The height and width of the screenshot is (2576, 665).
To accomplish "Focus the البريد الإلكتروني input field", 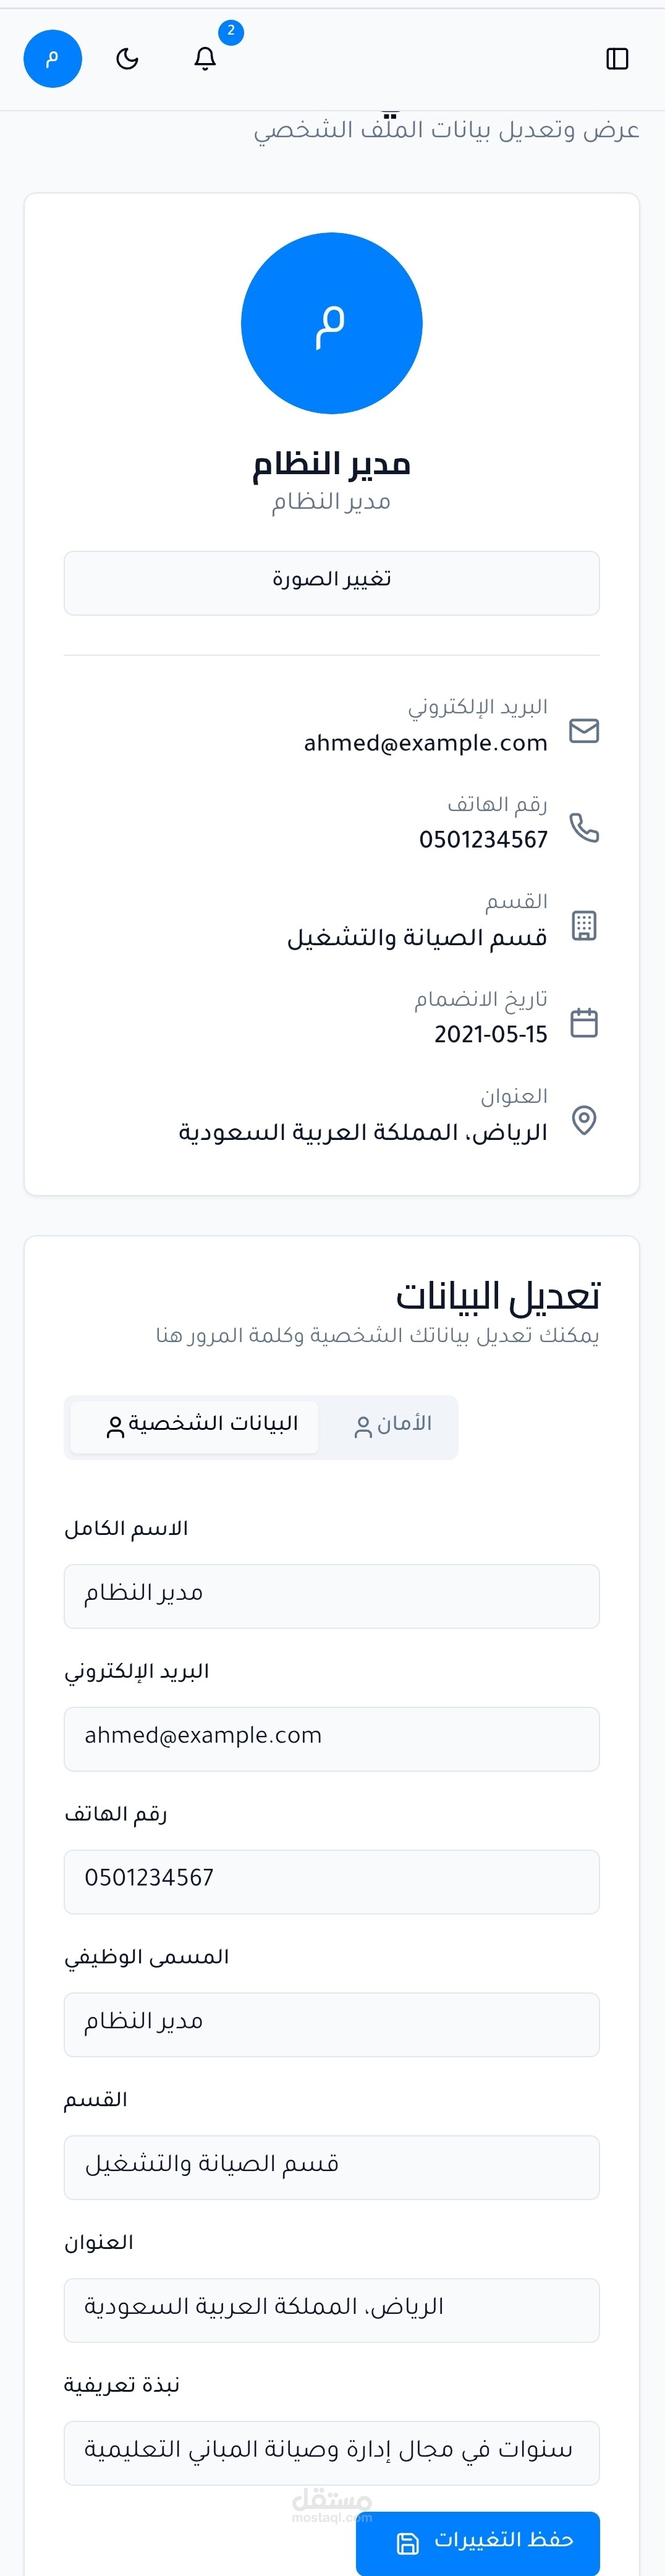I will (331, 1738).
